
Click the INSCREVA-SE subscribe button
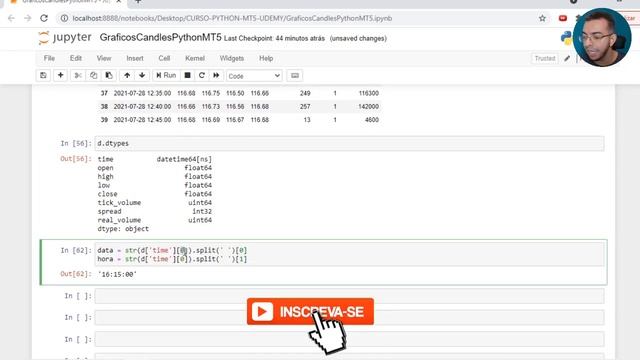[310, 311]
